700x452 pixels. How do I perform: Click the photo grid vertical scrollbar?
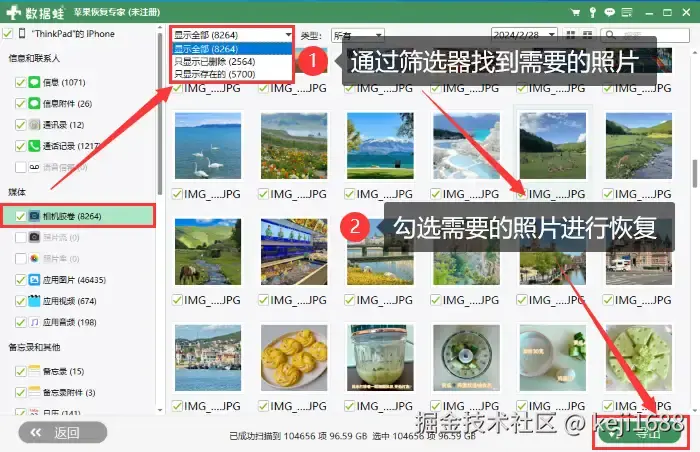point(695,173)
